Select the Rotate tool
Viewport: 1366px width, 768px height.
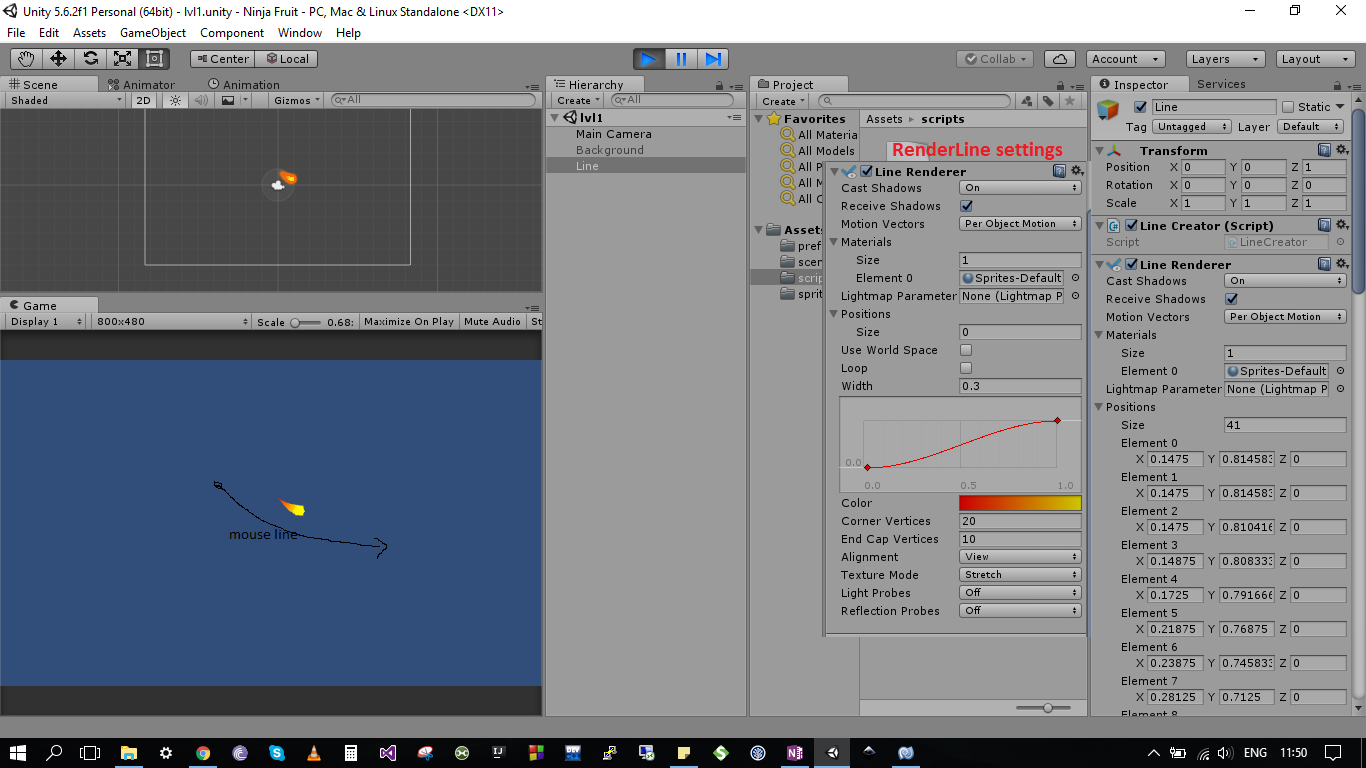tap(91, 59)
